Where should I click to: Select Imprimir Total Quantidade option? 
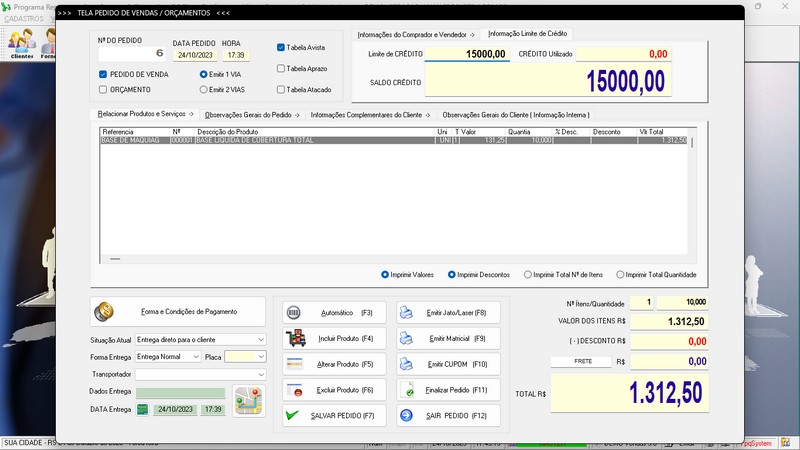click(x=621, y=274)
